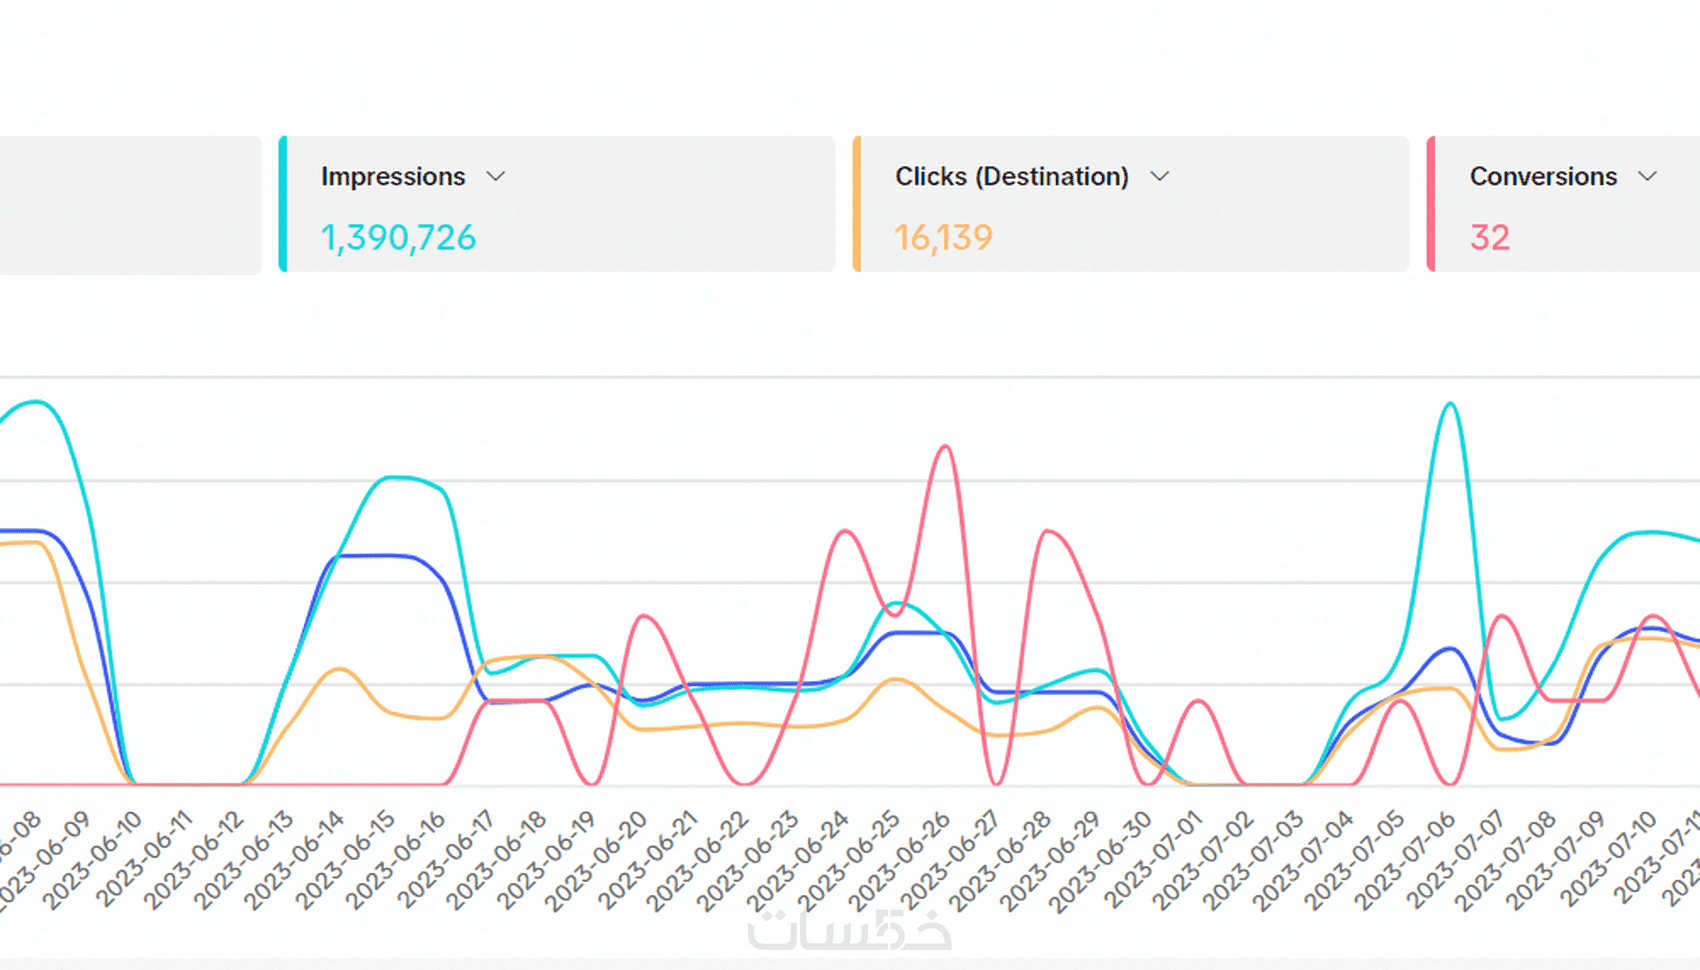Viewport: 1700px width, 970px height.
Task: Expand the Clicks (Destination) dropdown arrow
Action: 1159,177
